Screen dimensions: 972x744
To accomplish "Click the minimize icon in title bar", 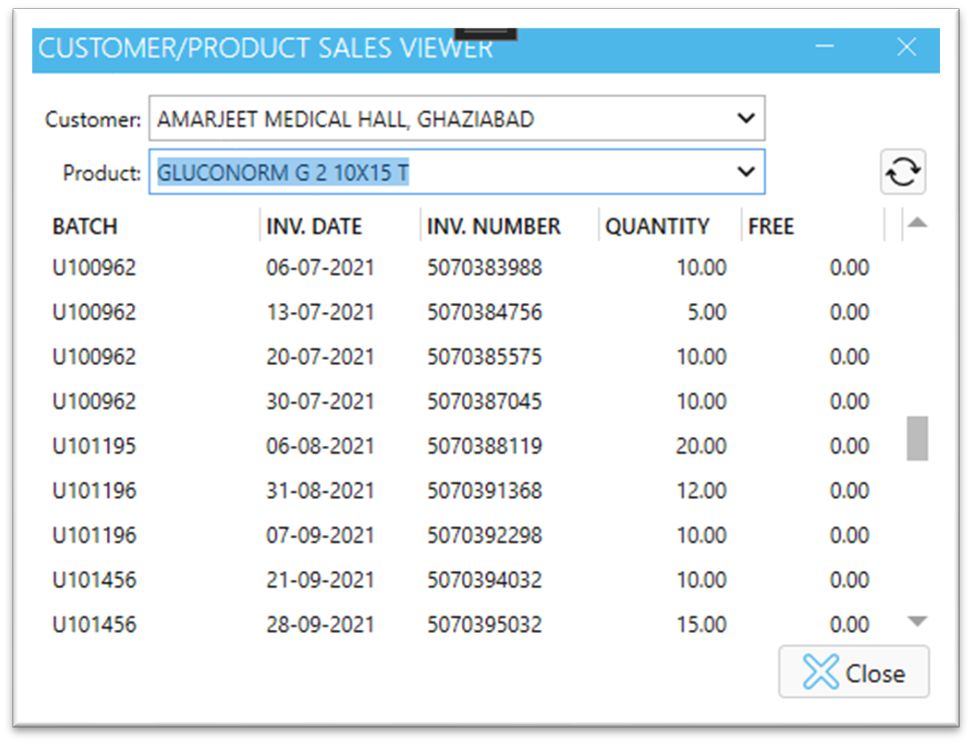I will point(824,47).
